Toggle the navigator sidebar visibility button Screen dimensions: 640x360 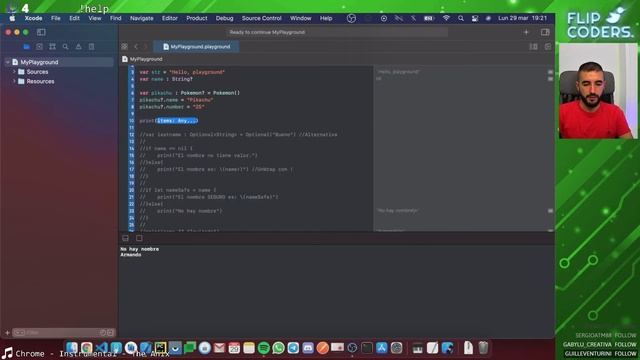[41, 32]
